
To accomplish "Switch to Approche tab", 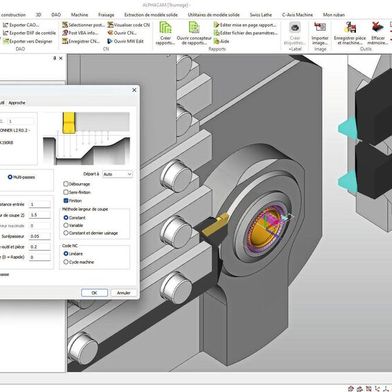I will 17,103.
